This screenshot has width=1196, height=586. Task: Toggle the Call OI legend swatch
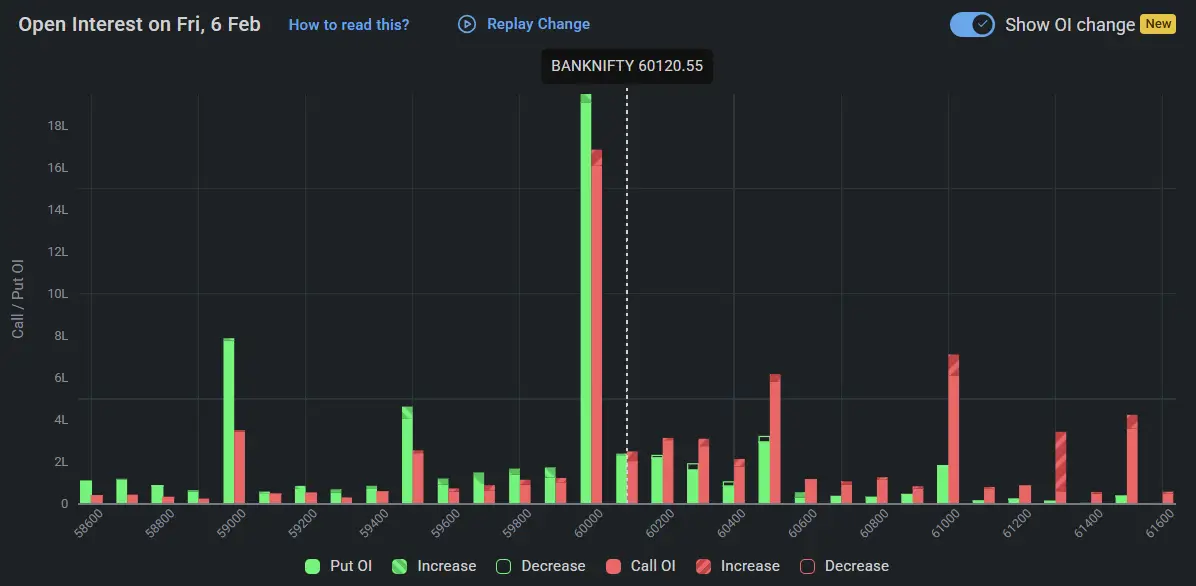pos(613,566)
